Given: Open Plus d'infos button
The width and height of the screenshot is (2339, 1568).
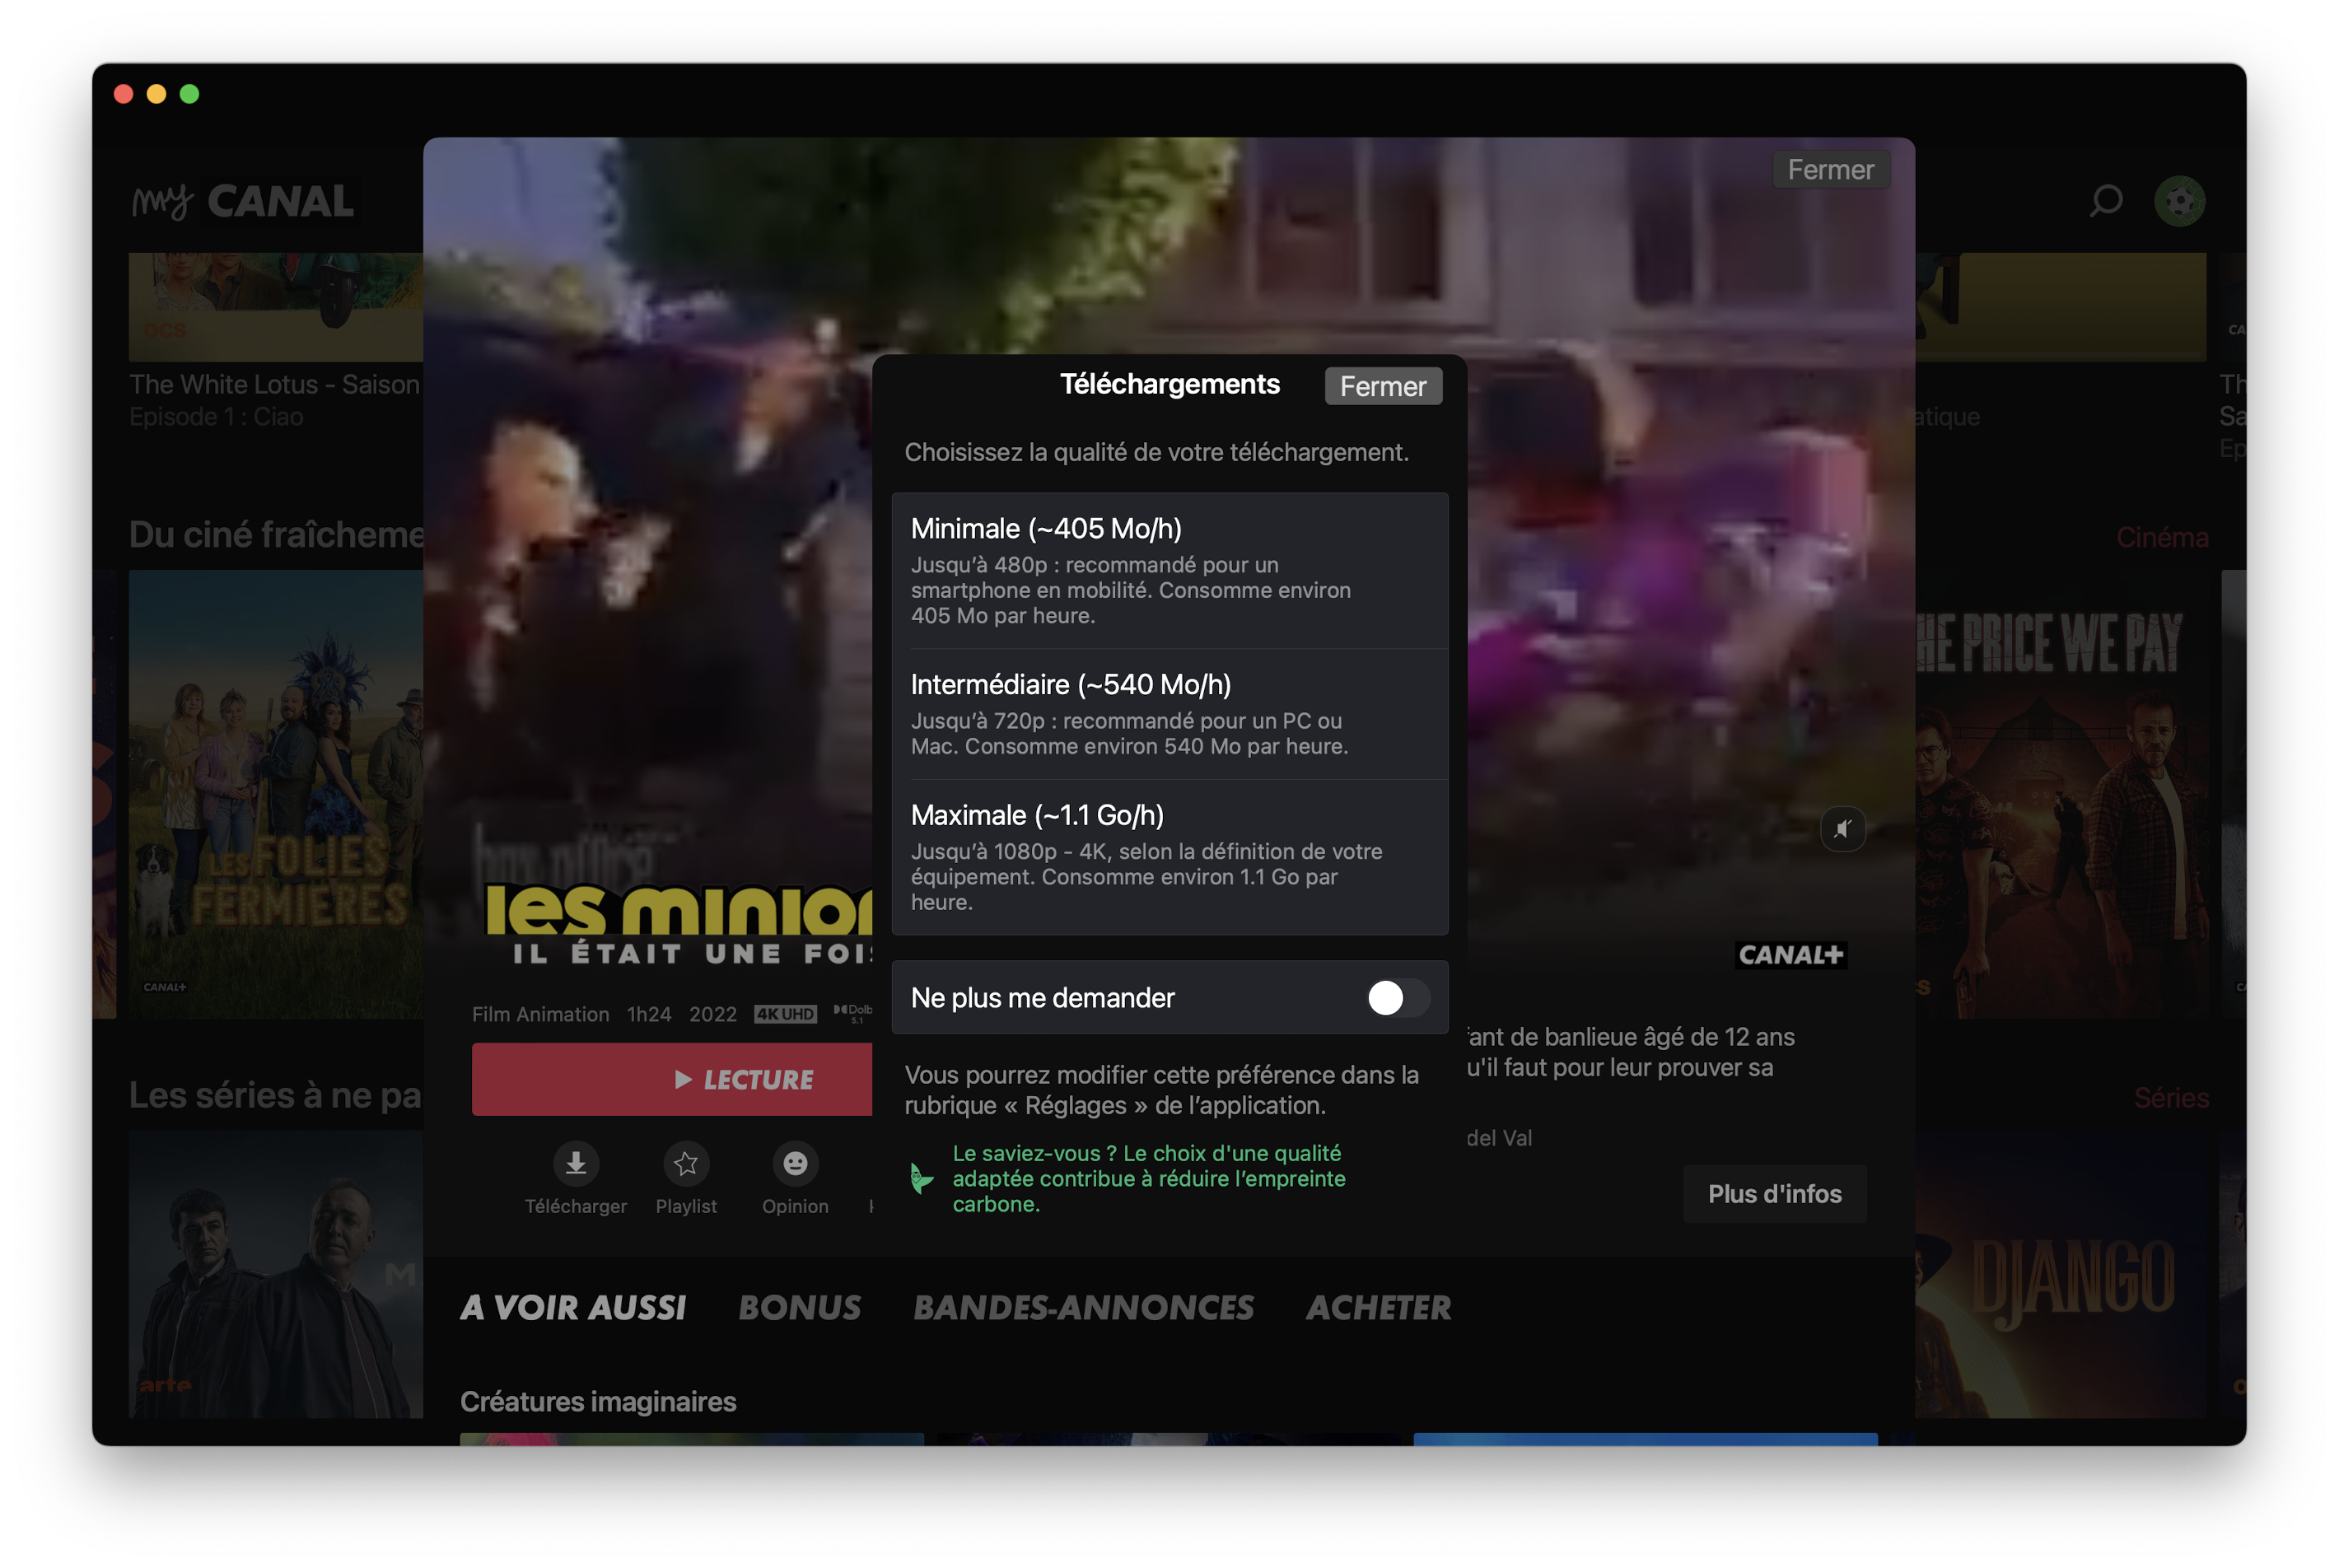Looking at the screenshot, I should coord(1774,1194).
